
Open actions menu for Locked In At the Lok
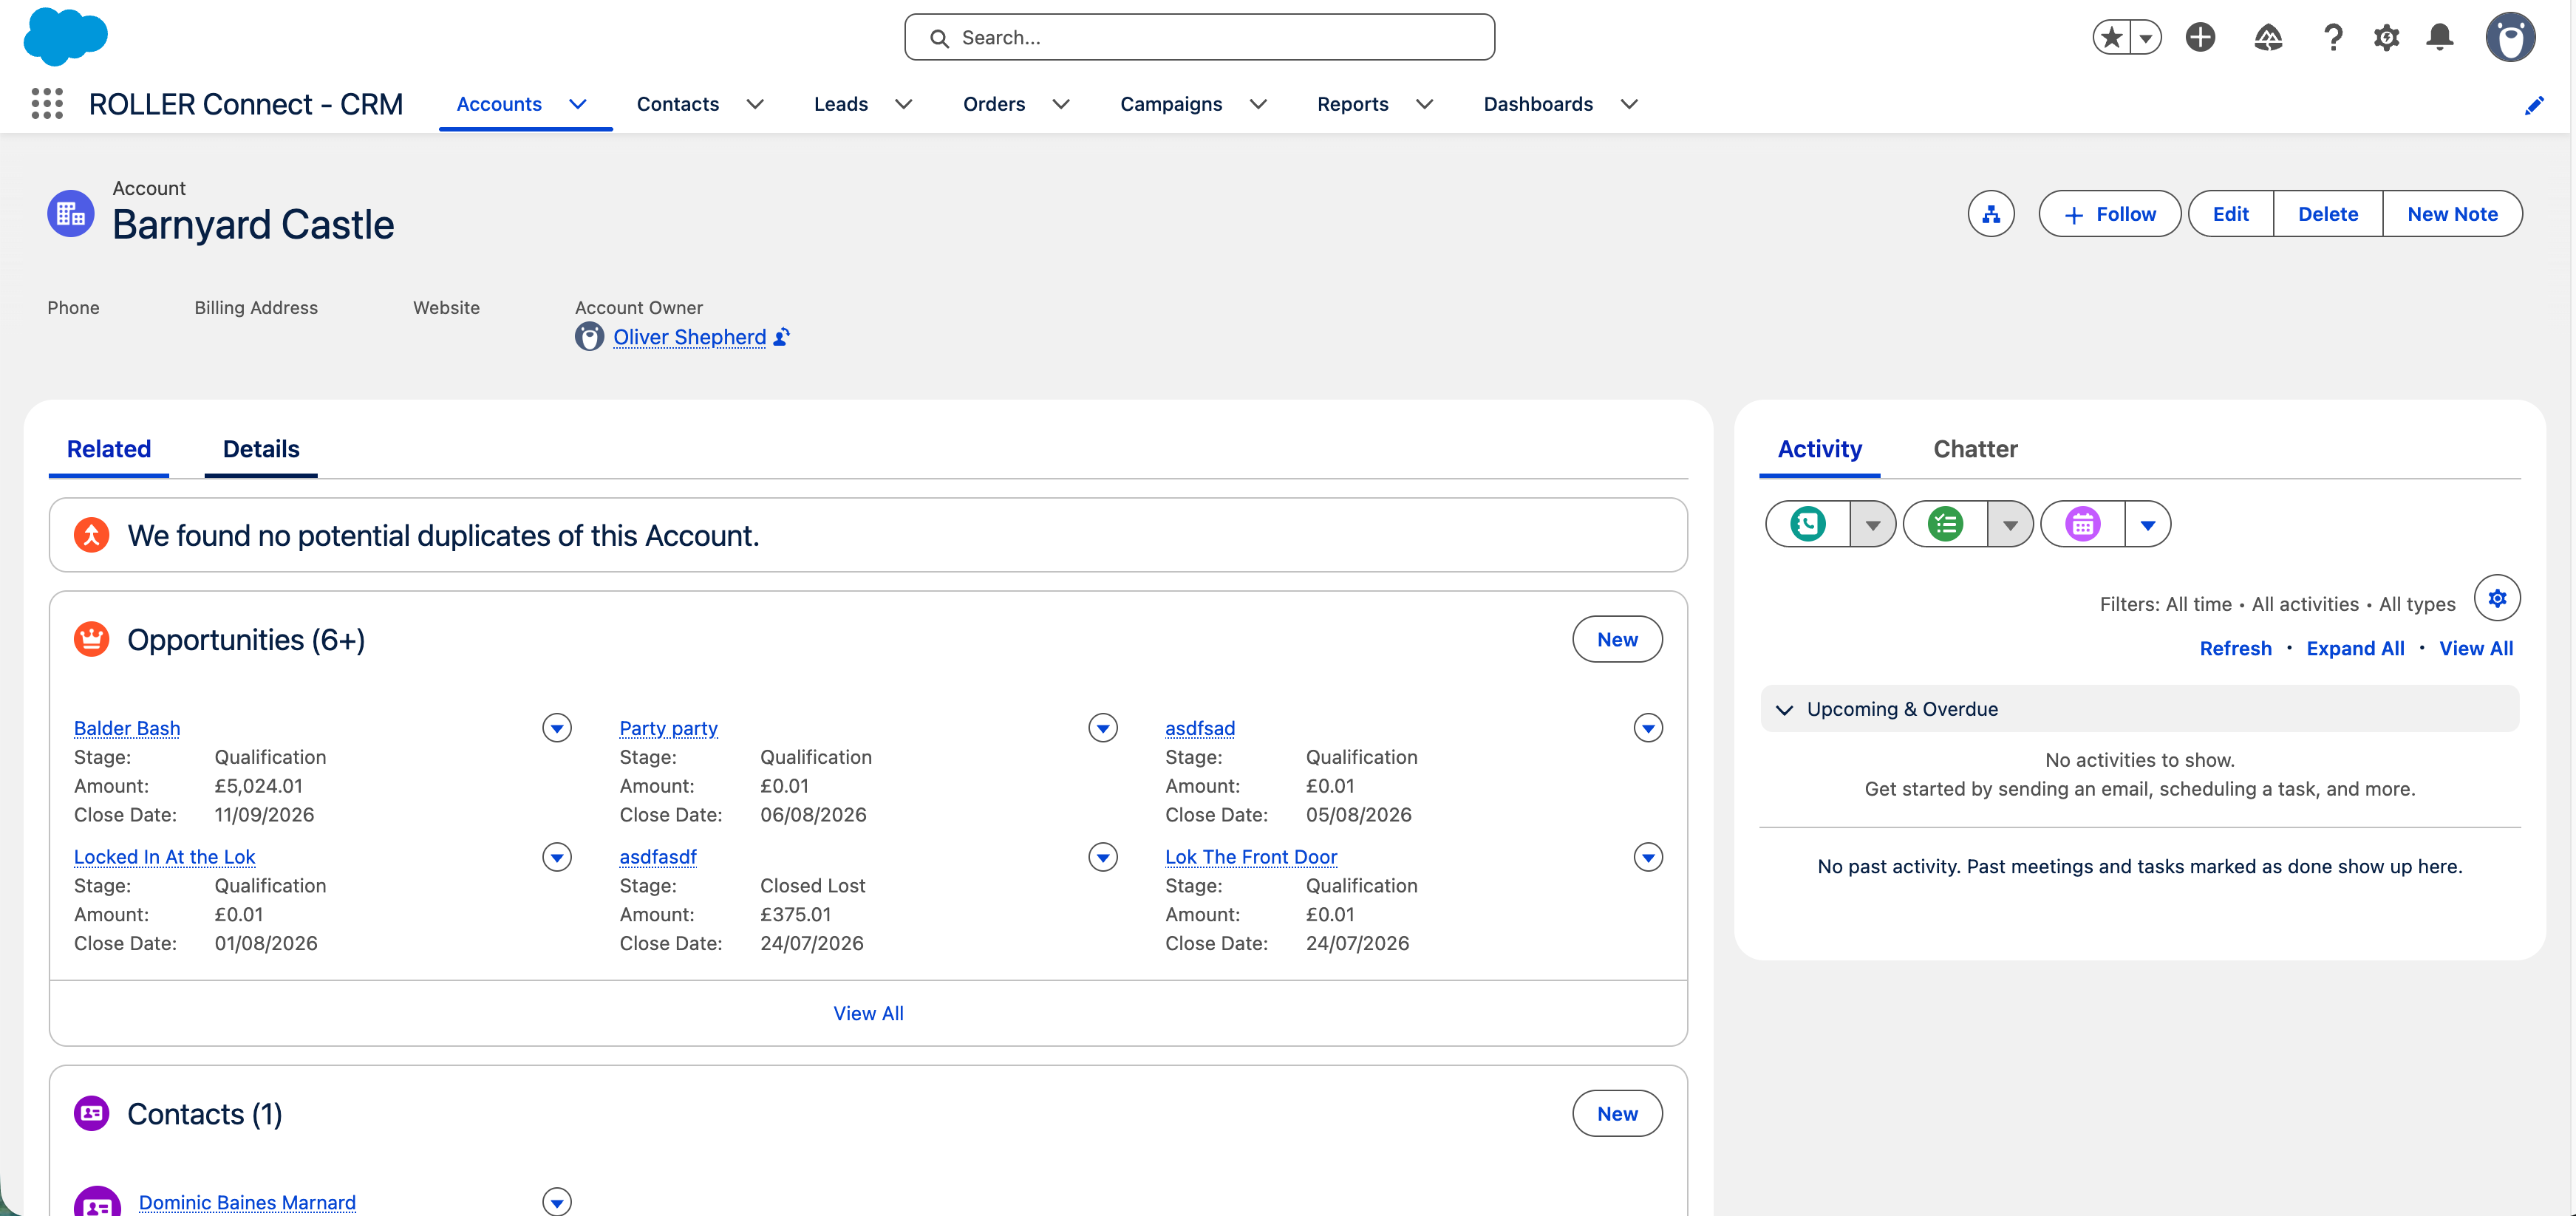pyautogui.click(x=557, y=856)
